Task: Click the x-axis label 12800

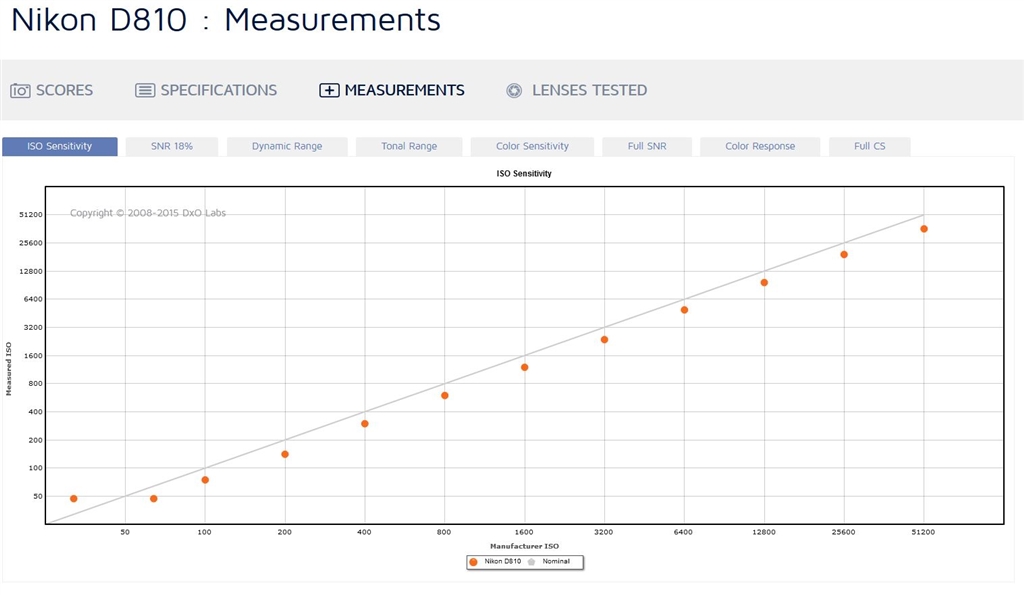Action: (x=764, y=532)
